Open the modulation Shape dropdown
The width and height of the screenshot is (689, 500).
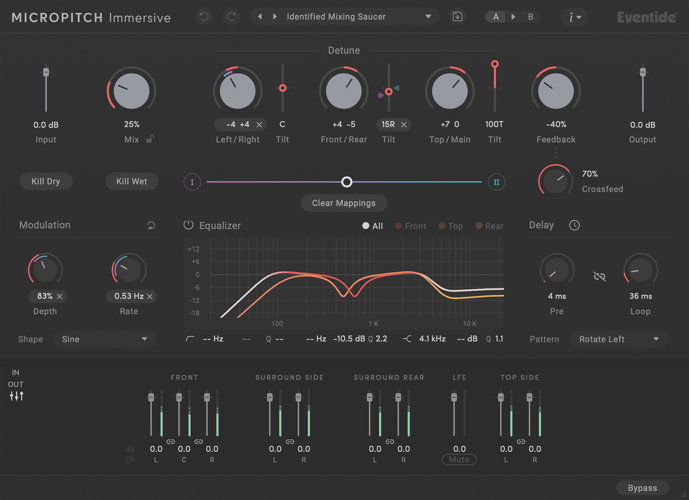coord(105,339)
